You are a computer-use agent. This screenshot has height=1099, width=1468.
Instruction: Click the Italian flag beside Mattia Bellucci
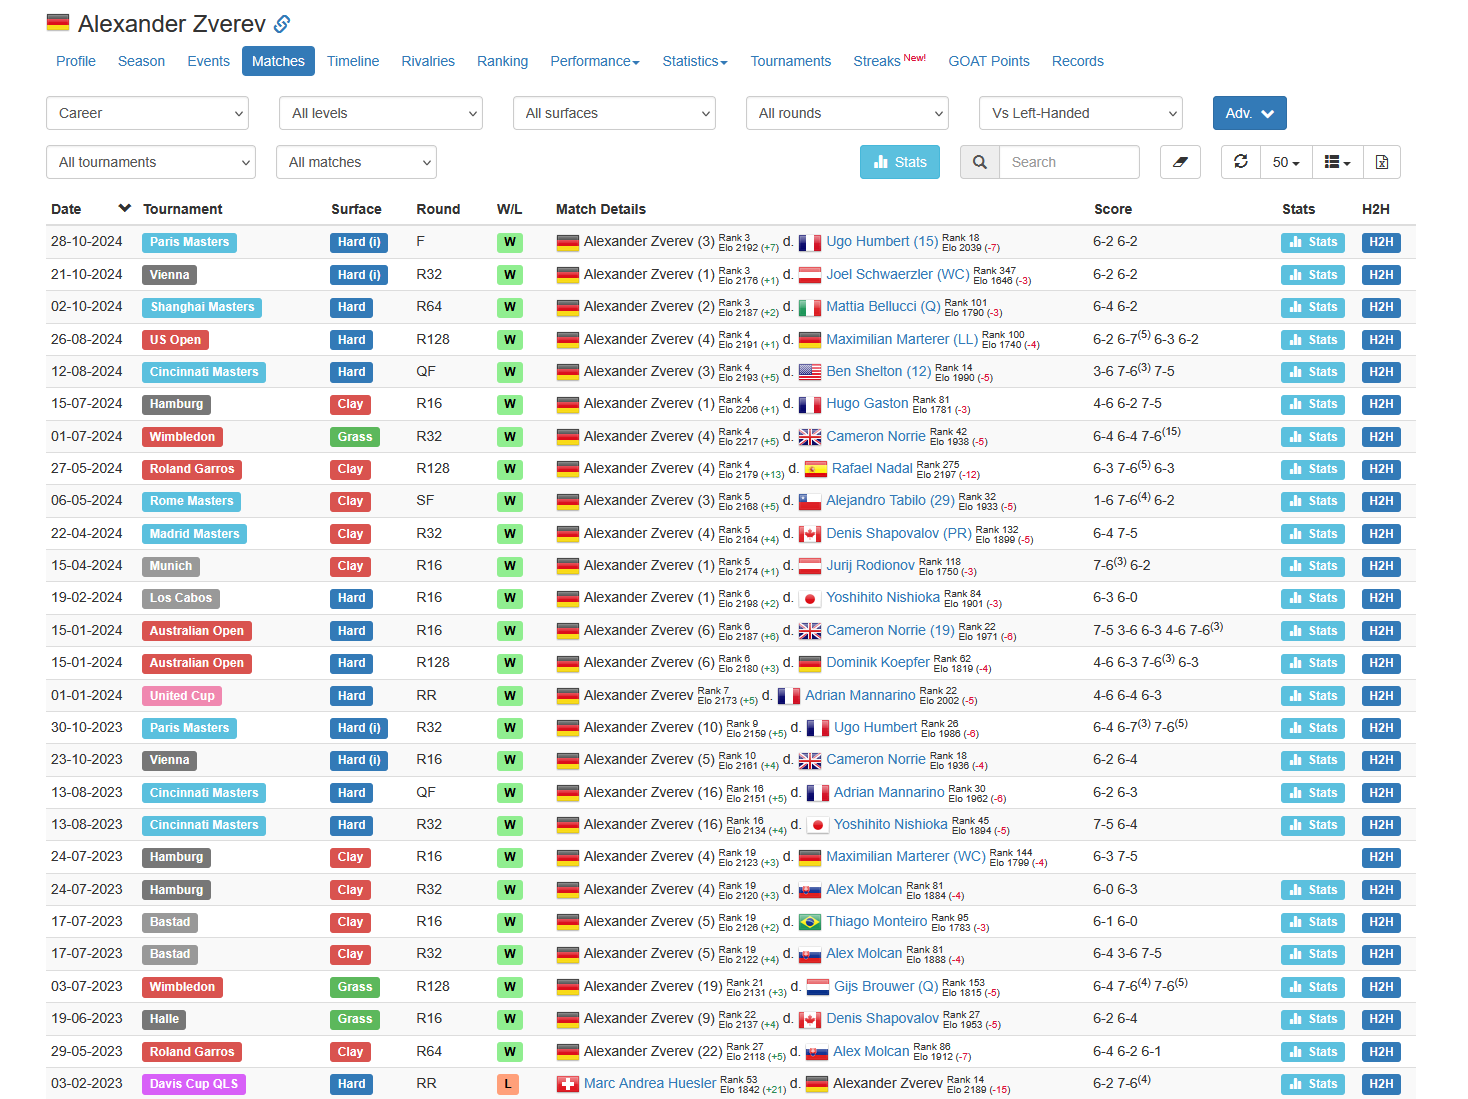810,307
